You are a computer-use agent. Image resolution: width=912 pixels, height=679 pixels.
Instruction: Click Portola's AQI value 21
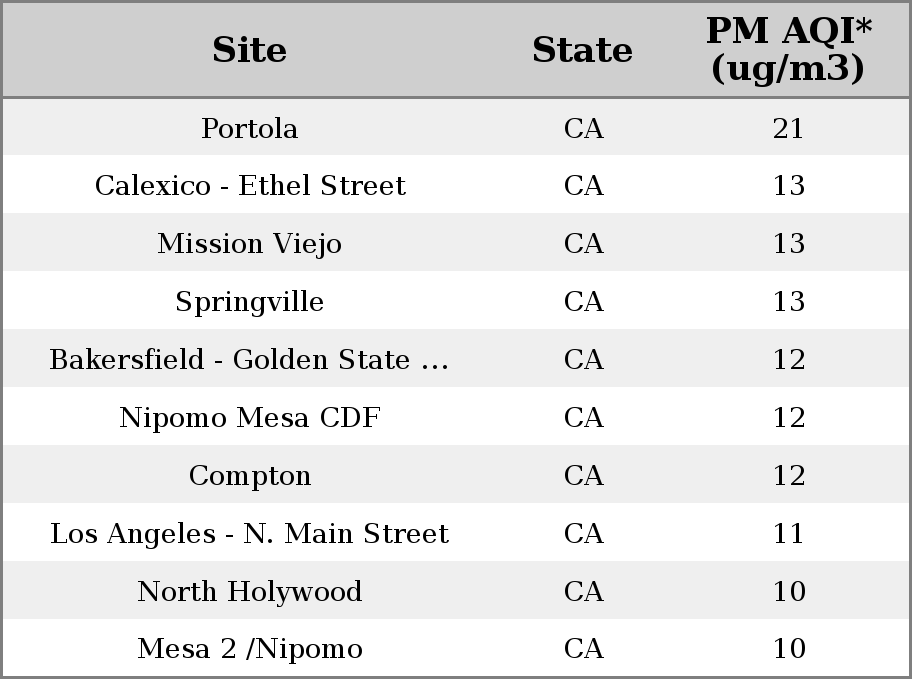tap(789, 128)
